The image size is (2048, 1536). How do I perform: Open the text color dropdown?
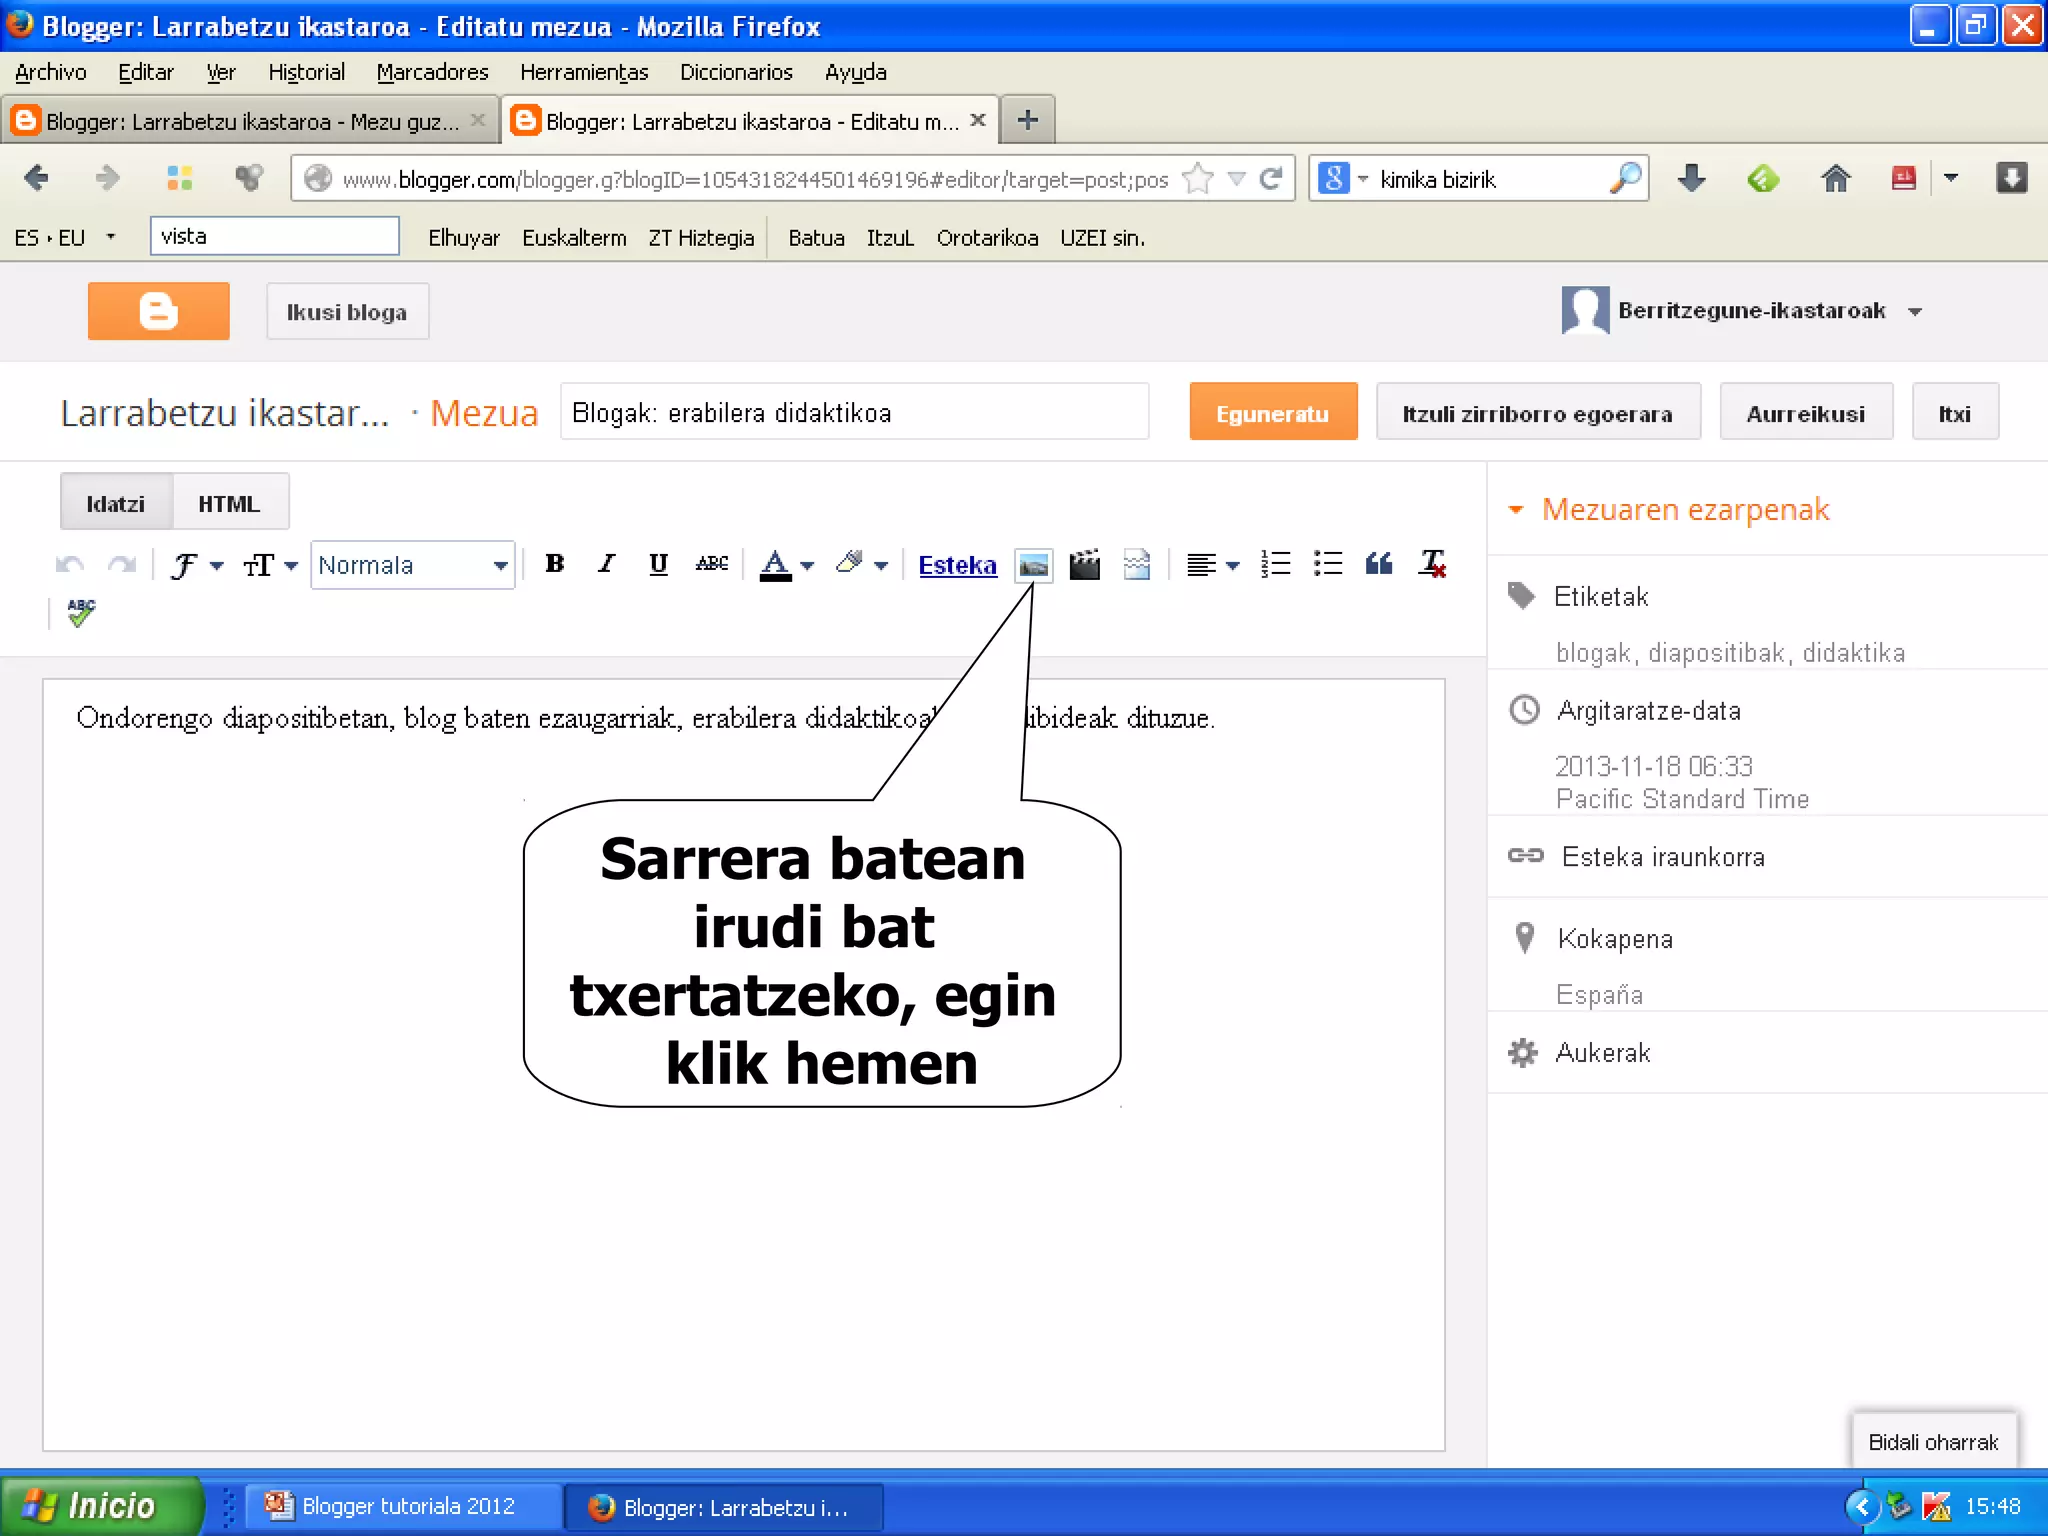point(786,565)
